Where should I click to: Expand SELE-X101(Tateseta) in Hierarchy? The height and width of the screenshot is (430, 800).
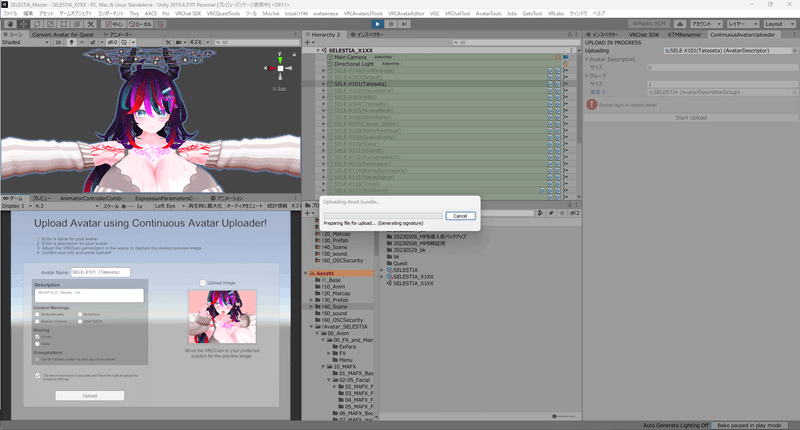(x=323, y=84)
